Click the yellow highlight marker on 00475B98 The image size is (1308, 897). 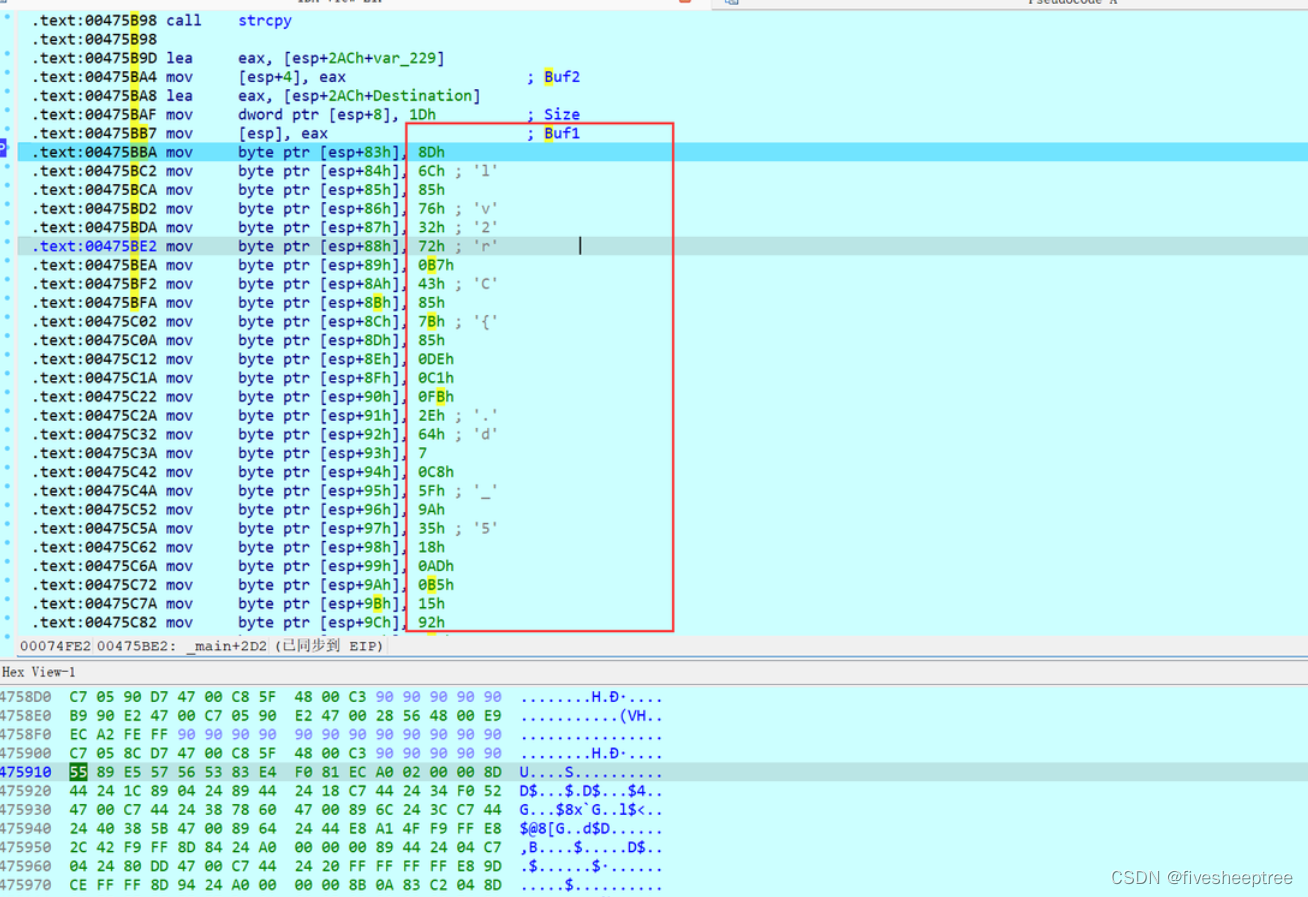(132, 20)
